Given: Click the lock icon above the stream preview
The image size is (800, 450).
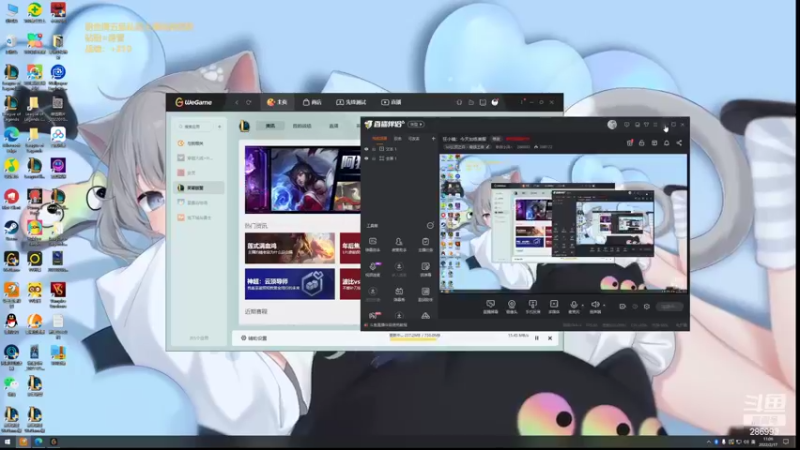Looking at the screenshot, I should [x=642, y=143].
